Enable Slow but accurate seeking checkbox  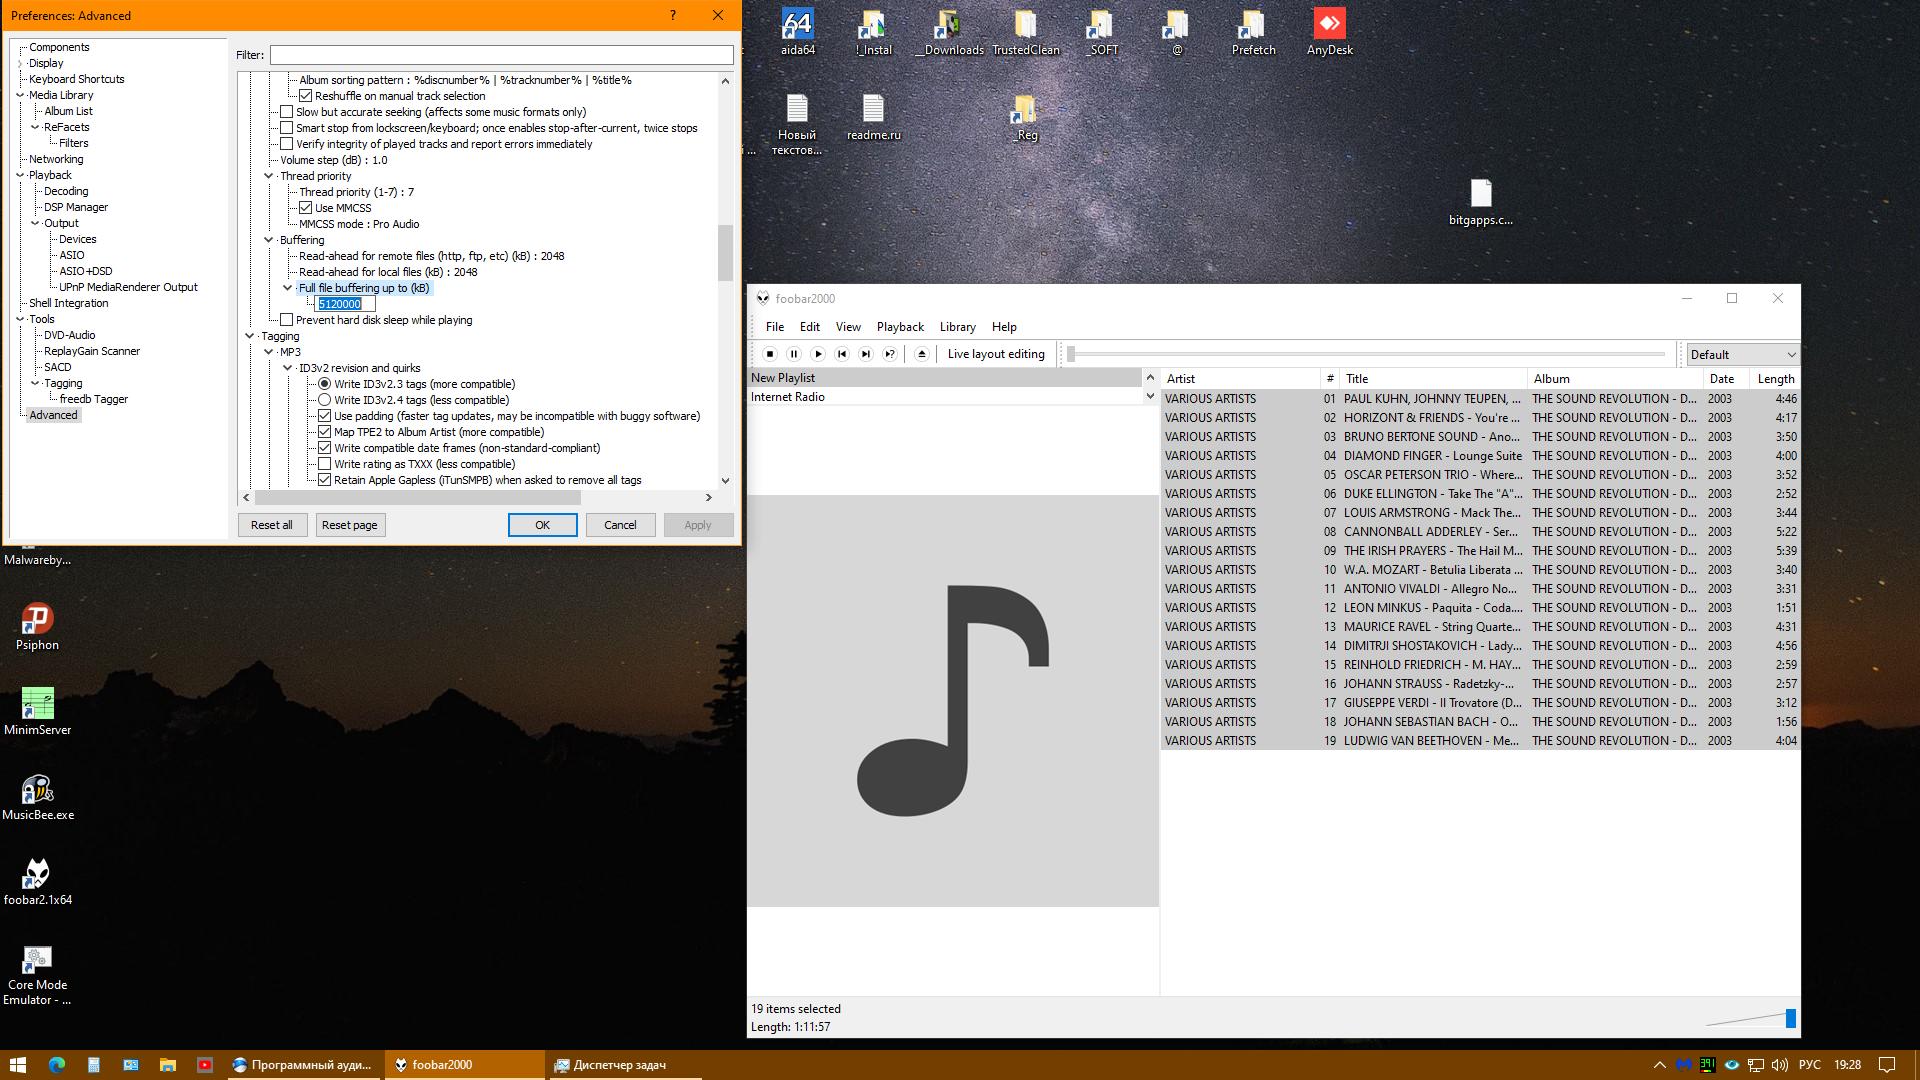click(x=287, y=112)
